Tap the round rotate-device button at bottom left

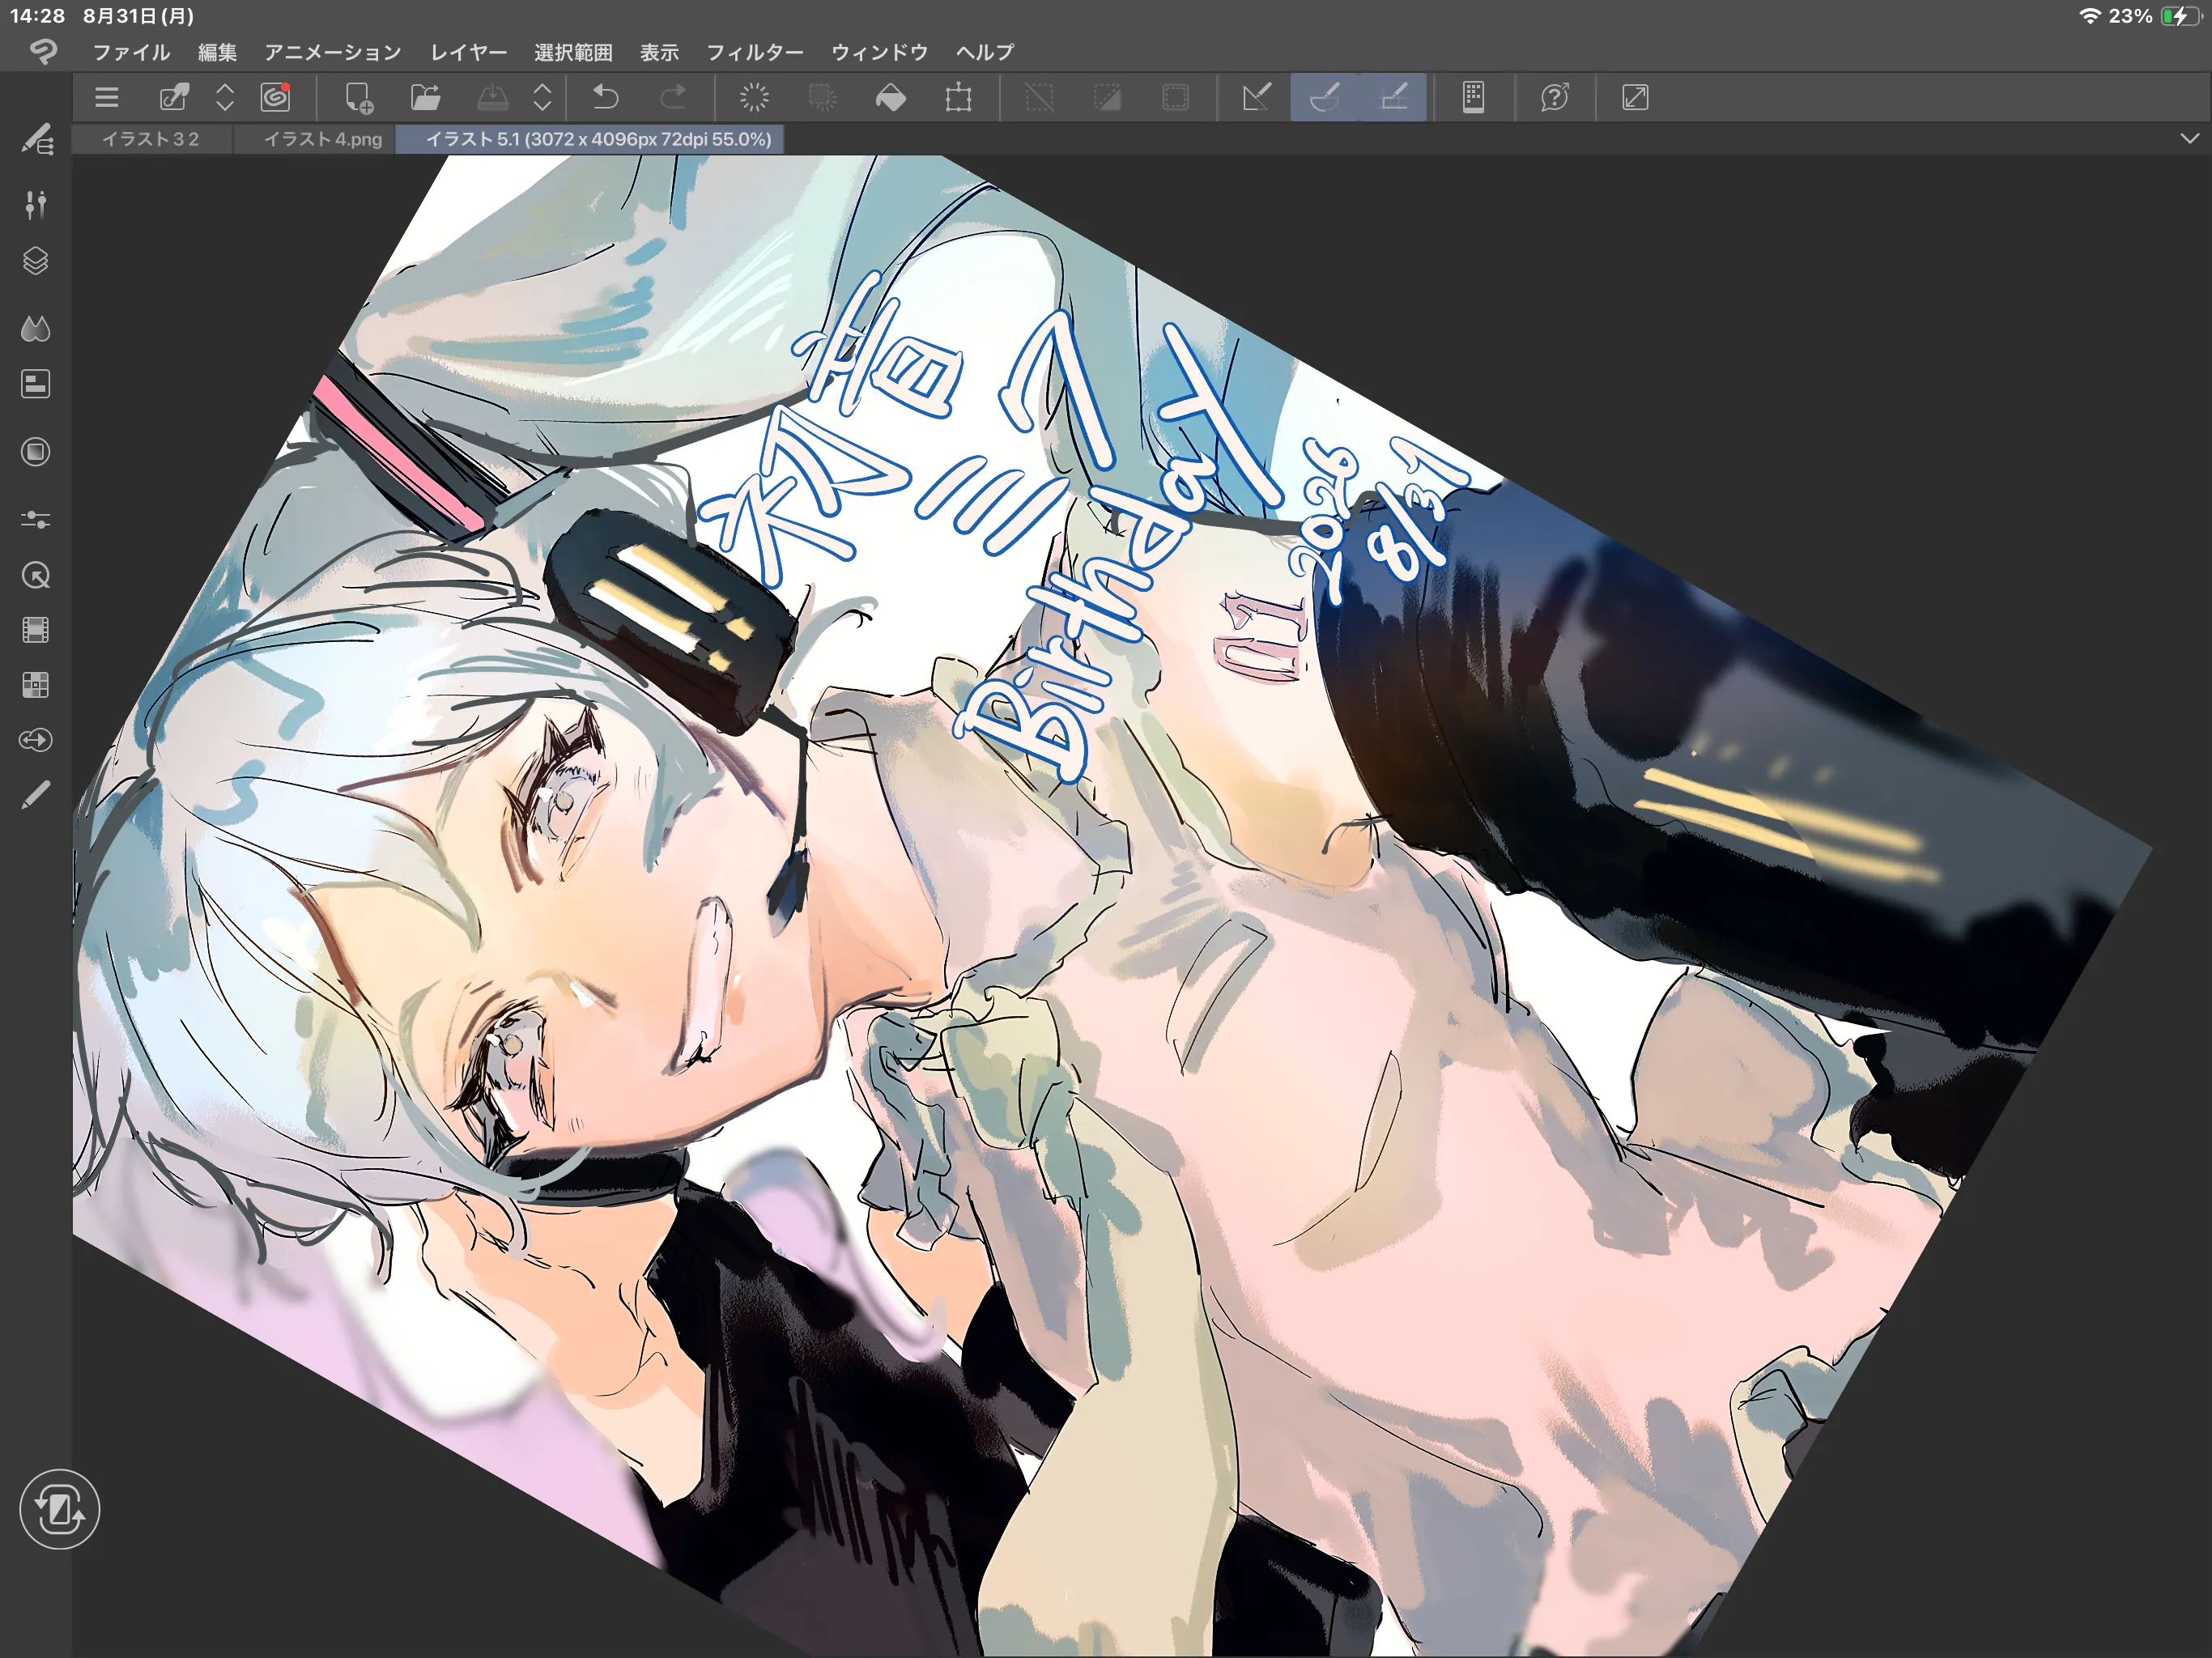tap(60, 1509)
